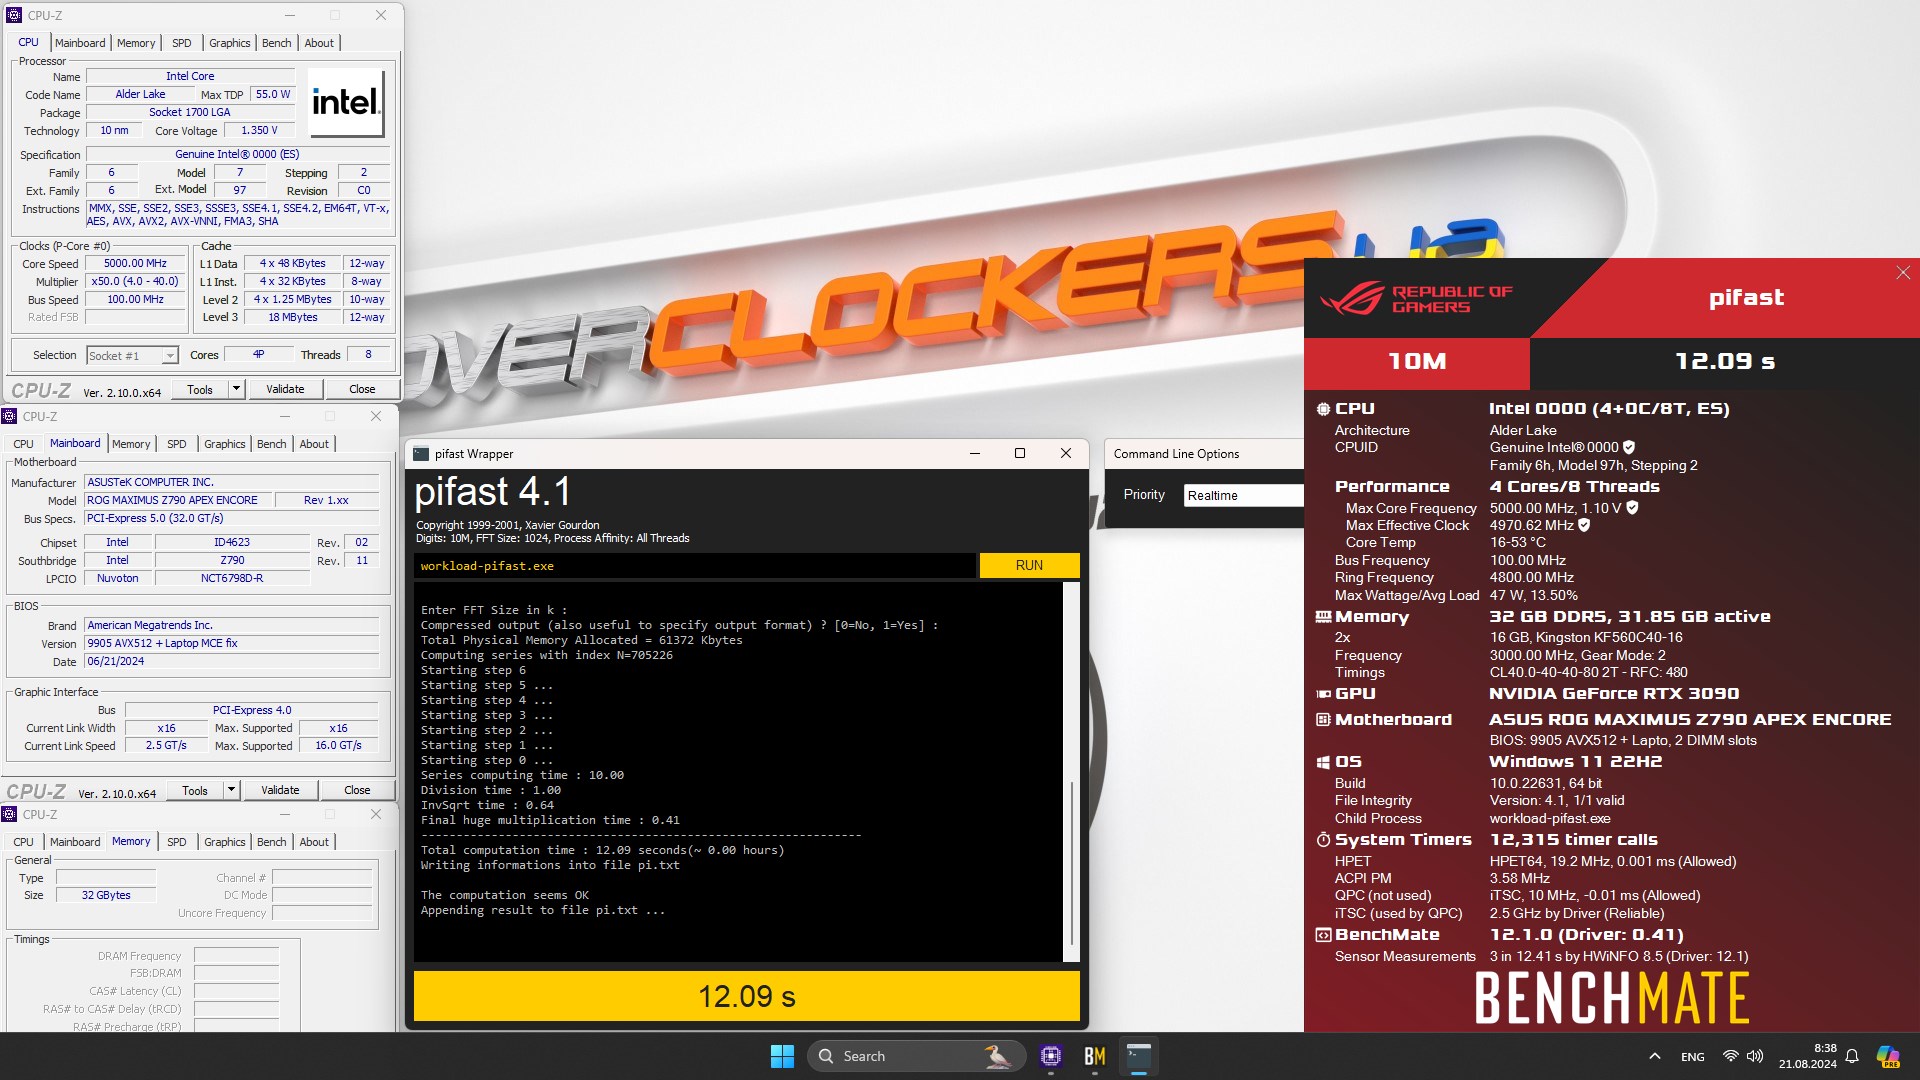Click the Motherboard section icon in BenchMate panel
Screen dimensions: 1920x1080
(1323, 720)
